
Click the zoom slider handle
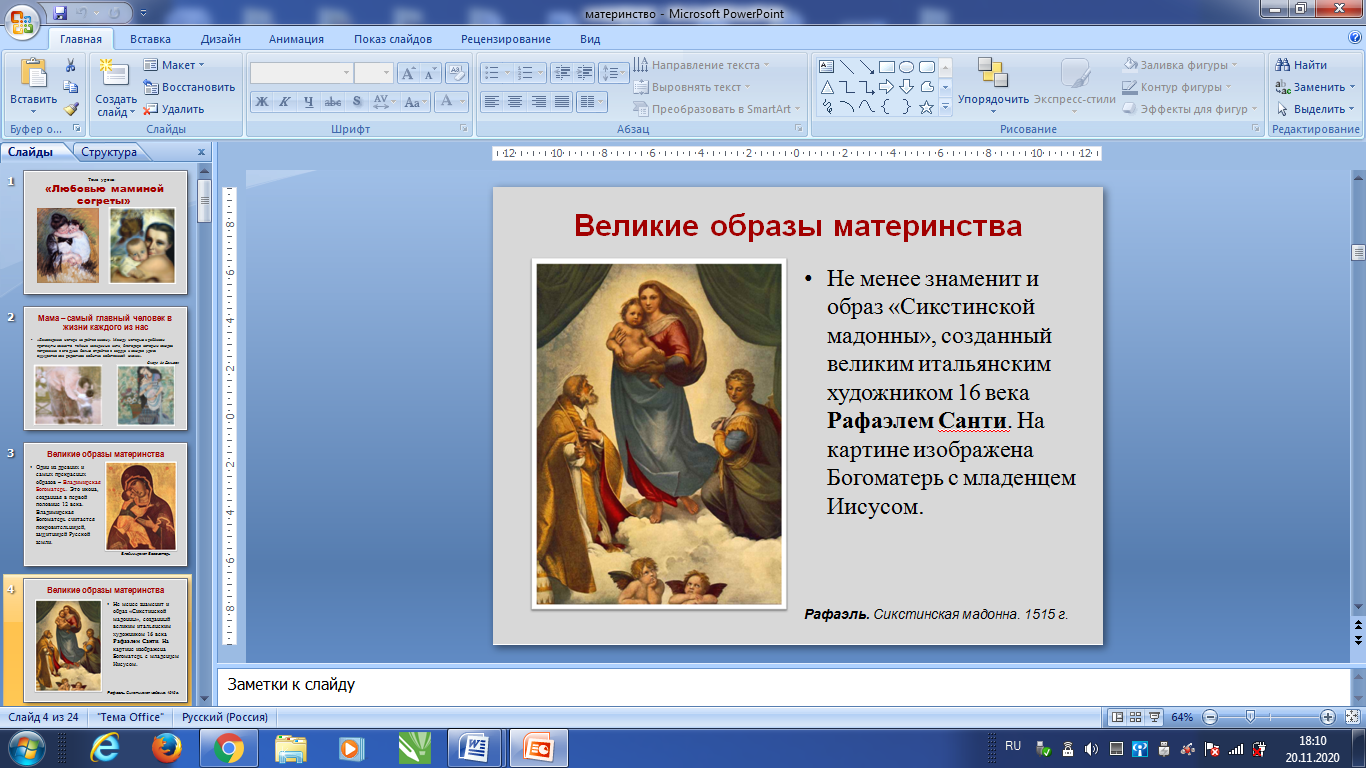[1250, 717]
